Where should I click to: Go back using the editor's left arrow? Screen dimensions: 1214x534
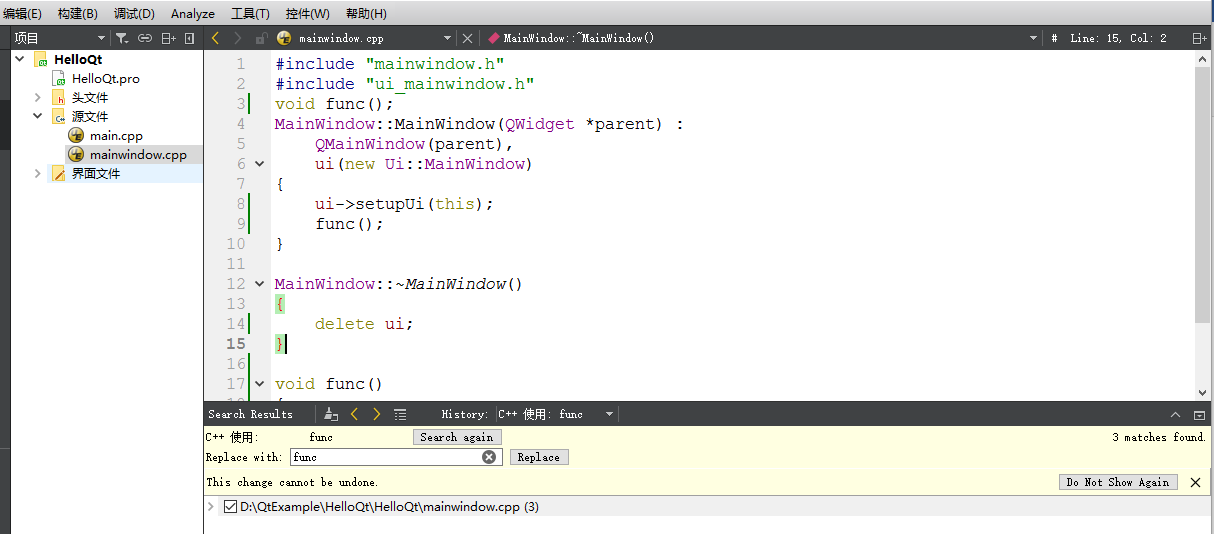[215, 38]
